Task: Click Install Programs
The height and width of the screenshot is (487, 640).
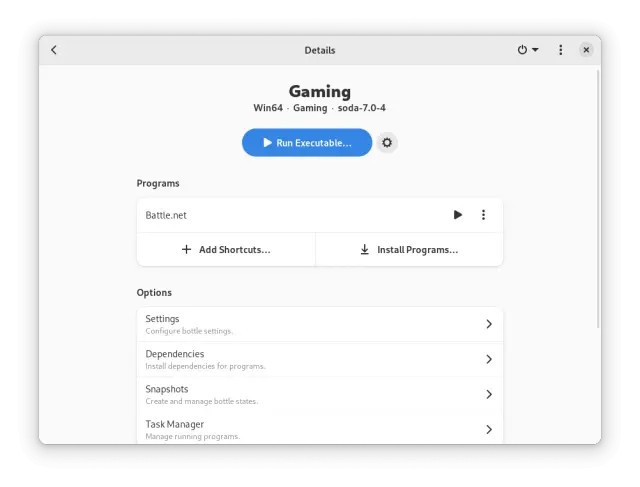Action: click(409, 249)
